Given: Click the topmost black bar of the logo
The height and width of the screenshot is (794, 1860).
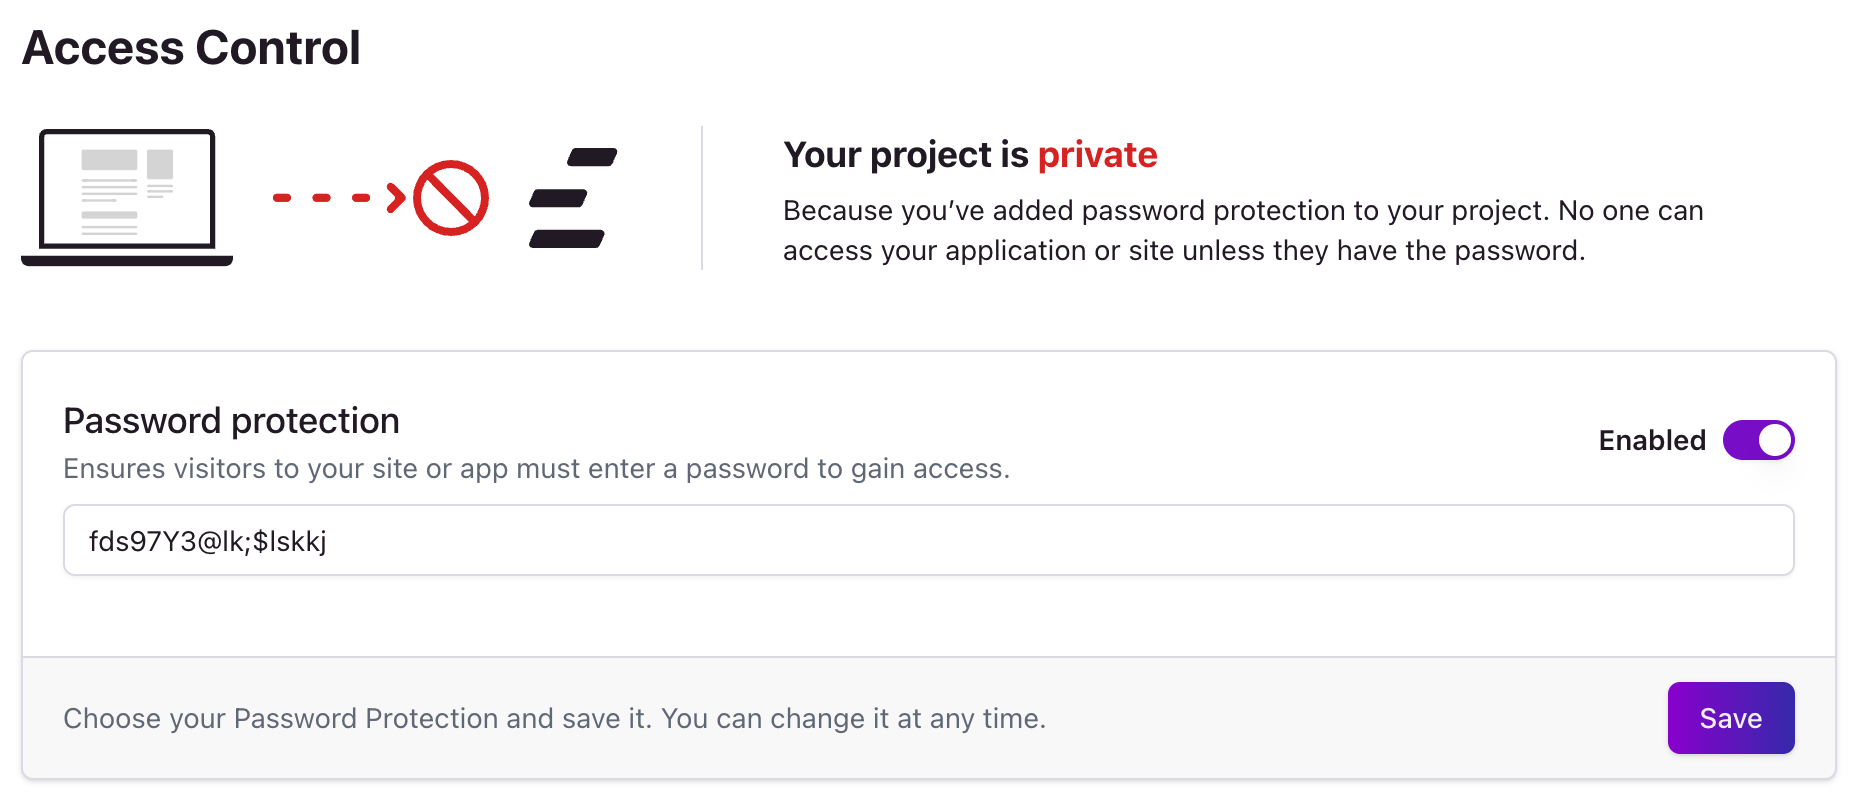Looking at the screenshot, I should pyautogui.click(x=592, y=156).
